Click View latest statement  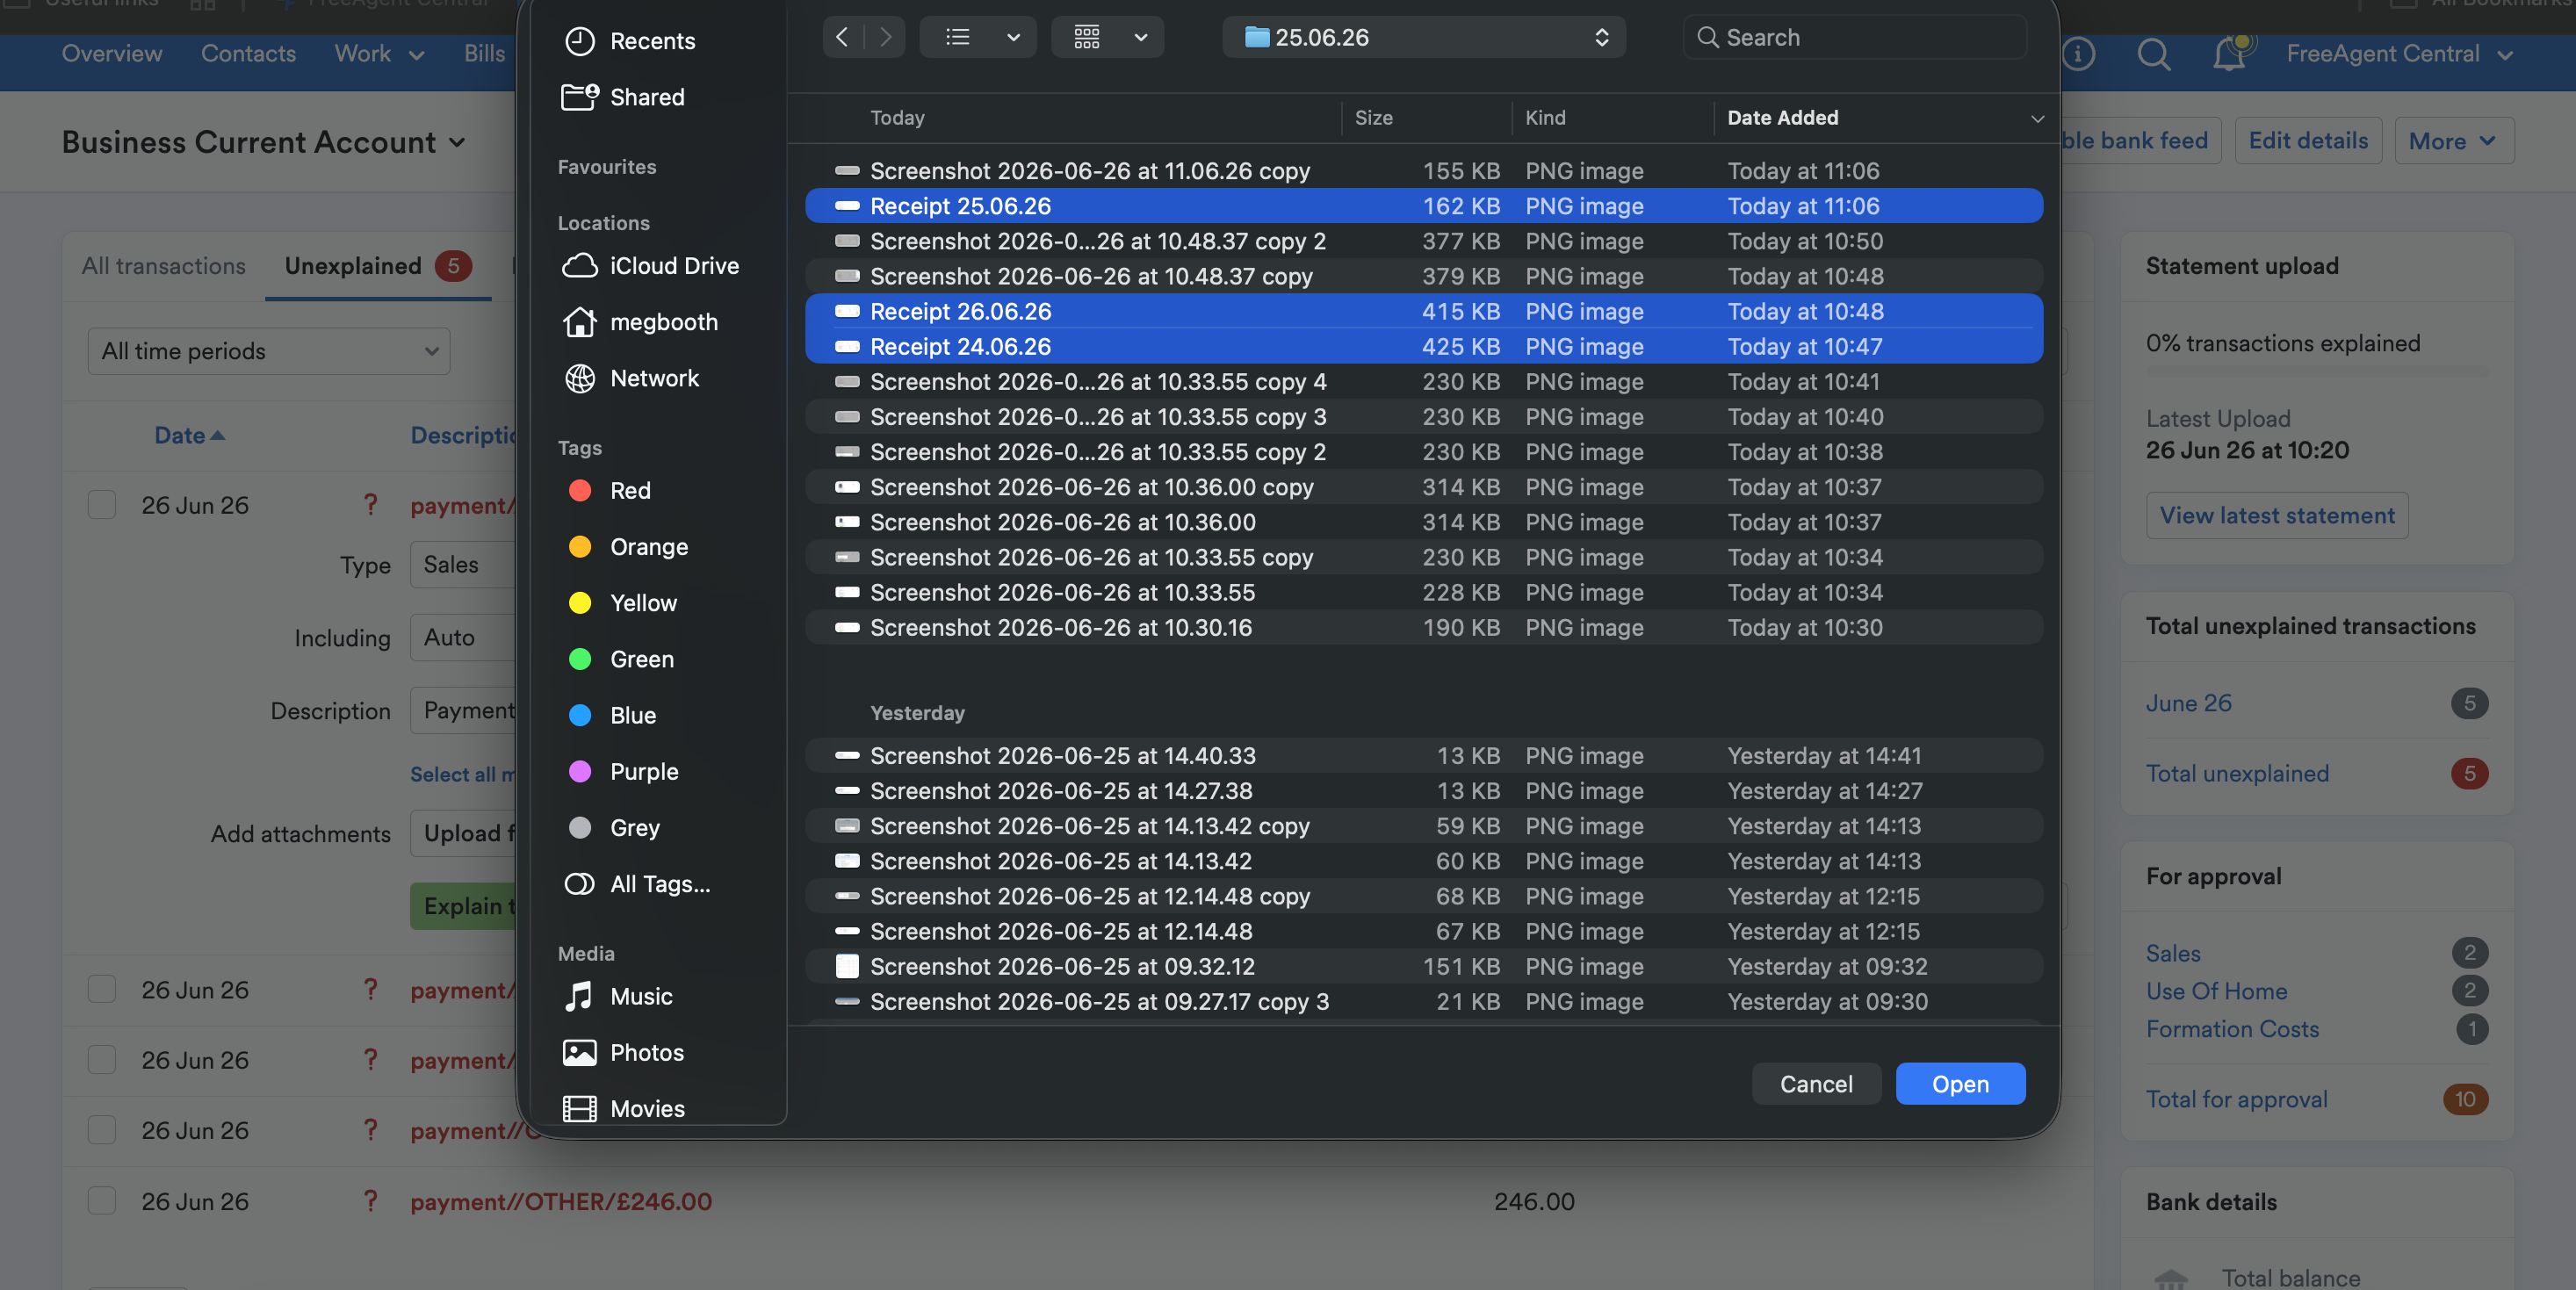click(2277, 515)
